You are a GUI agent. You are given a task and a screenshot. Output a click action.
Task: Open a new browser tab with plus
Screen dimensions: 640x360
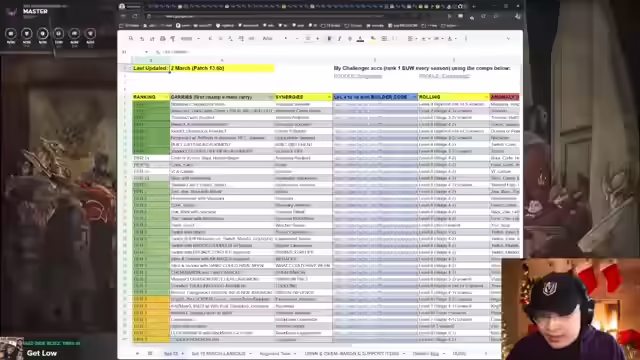[x=474, y=6]
